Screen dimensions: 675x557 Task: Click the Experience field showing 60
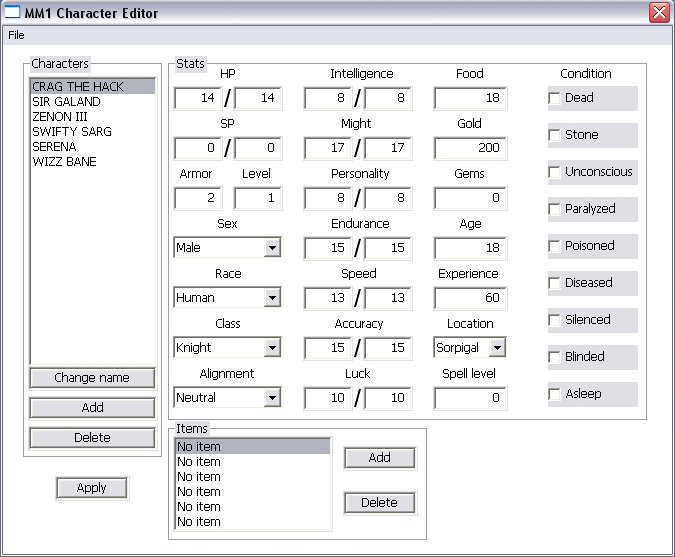click(471, 298)
